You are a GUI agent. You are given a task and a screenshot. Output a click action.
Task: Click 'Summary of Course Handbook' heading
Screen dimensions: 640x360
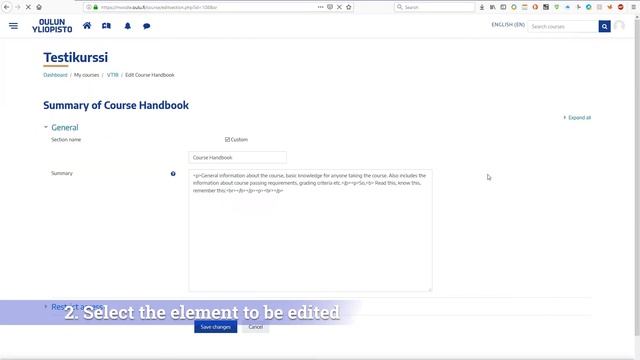click(116, 105)
